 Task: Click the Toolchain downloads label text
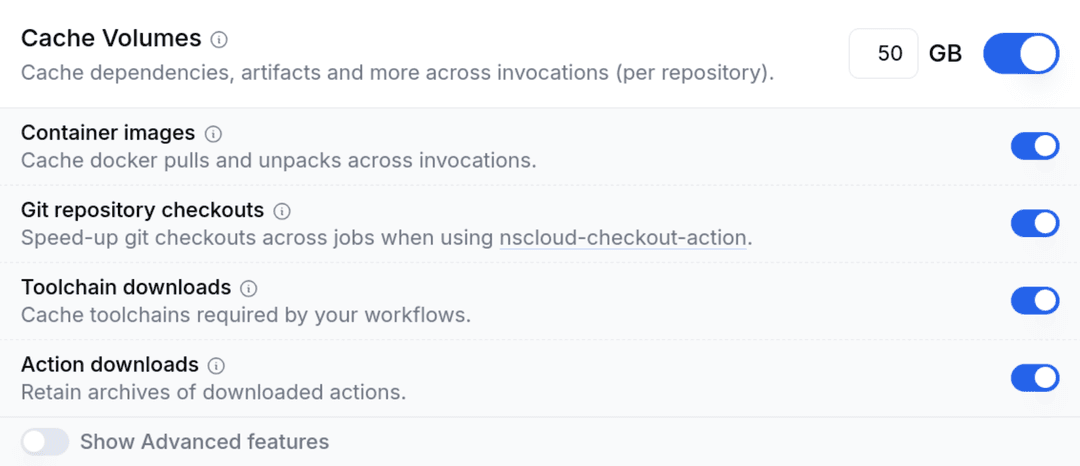point(126,287)
